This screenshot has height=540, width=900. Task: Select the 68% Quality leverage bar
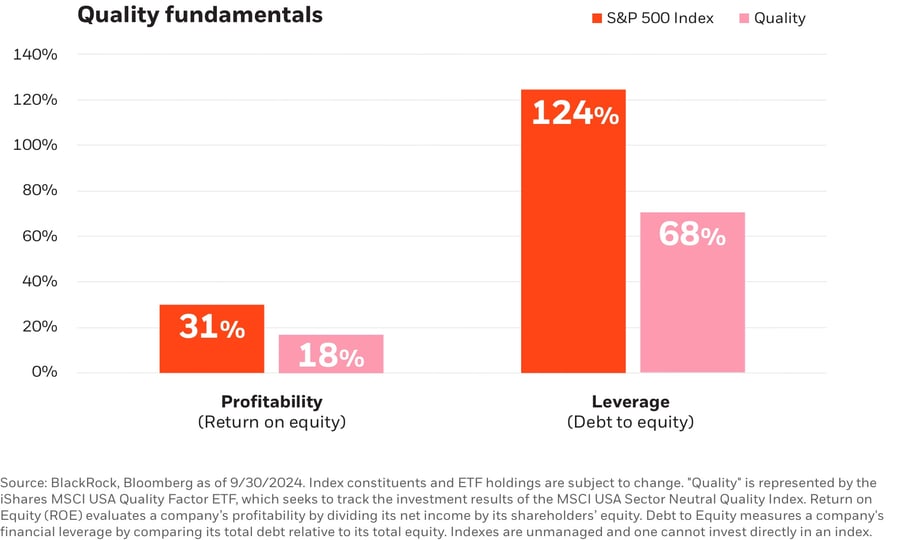coord(692,292)
